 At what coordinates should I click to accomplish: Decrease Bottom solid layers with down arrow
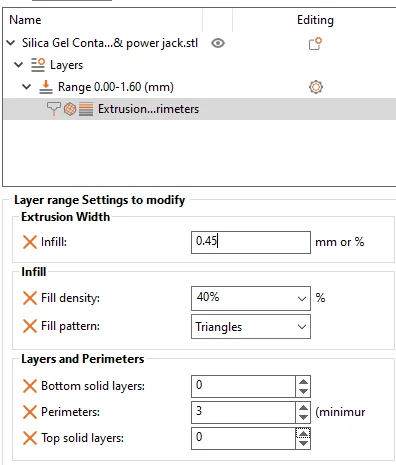pos(303,391)
